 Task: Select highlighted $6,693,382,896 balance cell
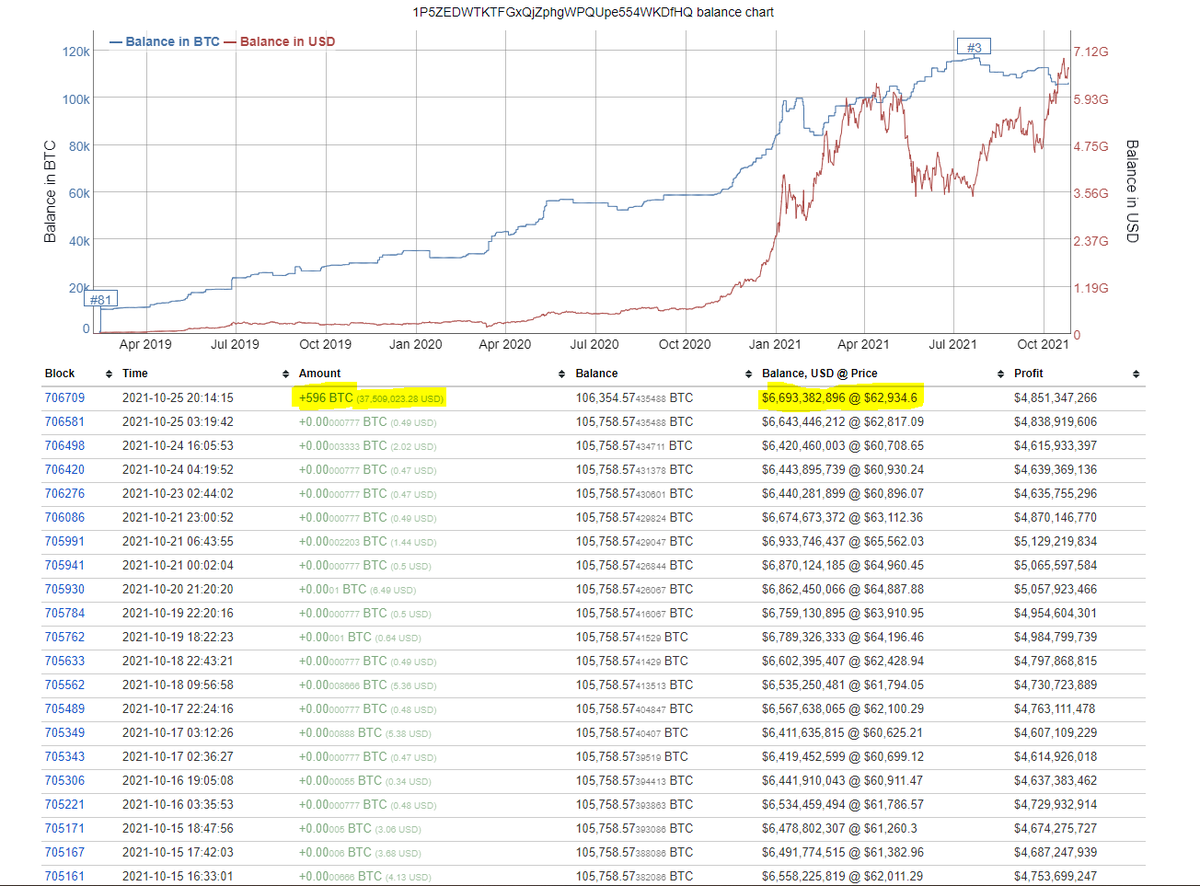click(840, 398)
